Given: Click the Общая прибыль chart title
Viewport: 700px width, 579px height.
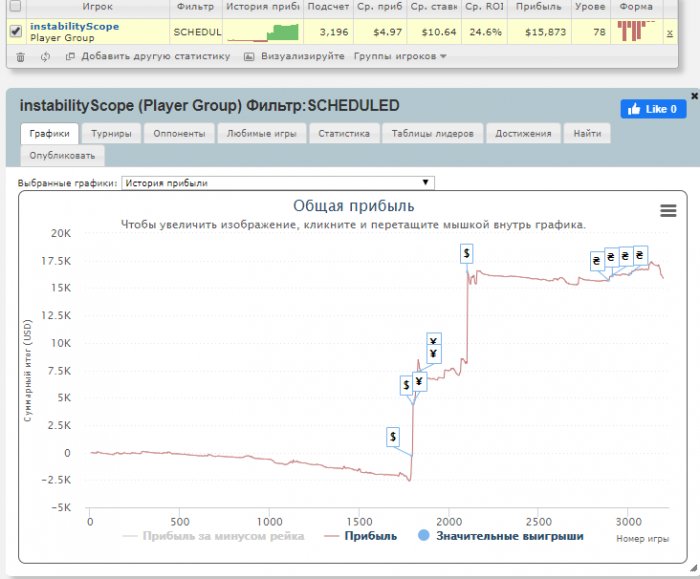Looking at the screenshot, I should [x=354, y=206].
